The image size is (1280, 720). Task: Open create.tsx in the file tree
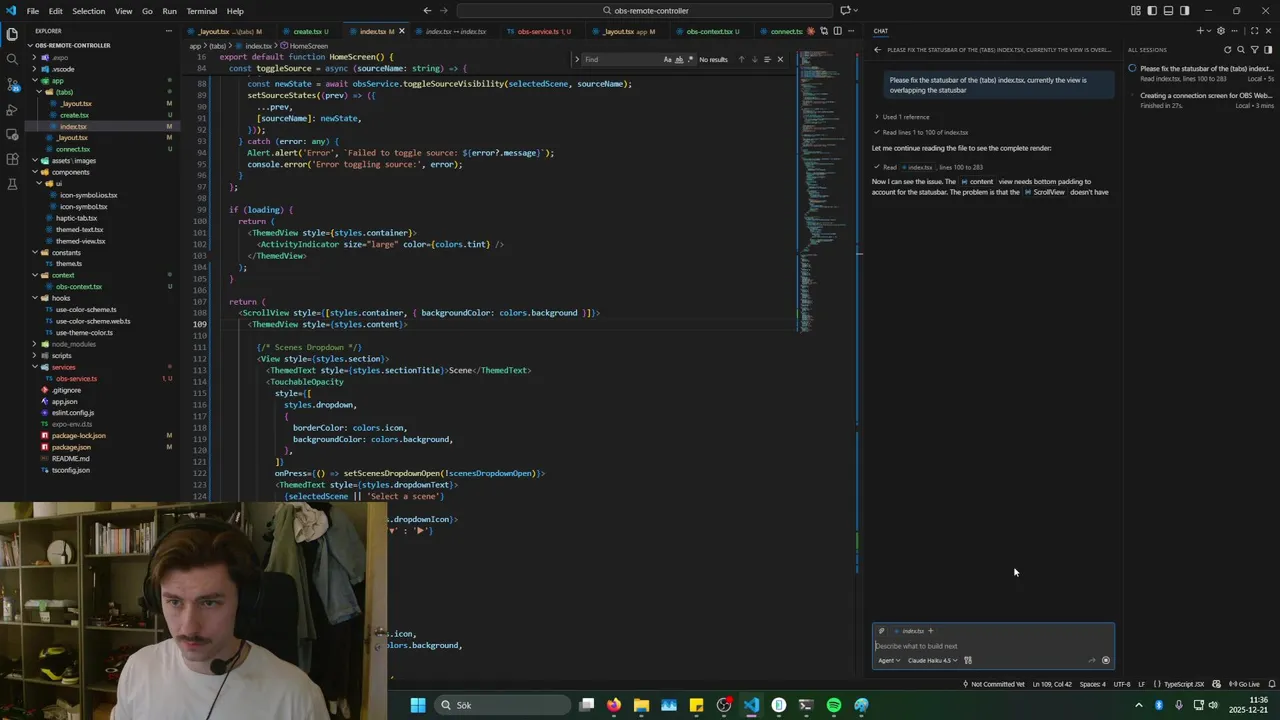coord(74,115)
